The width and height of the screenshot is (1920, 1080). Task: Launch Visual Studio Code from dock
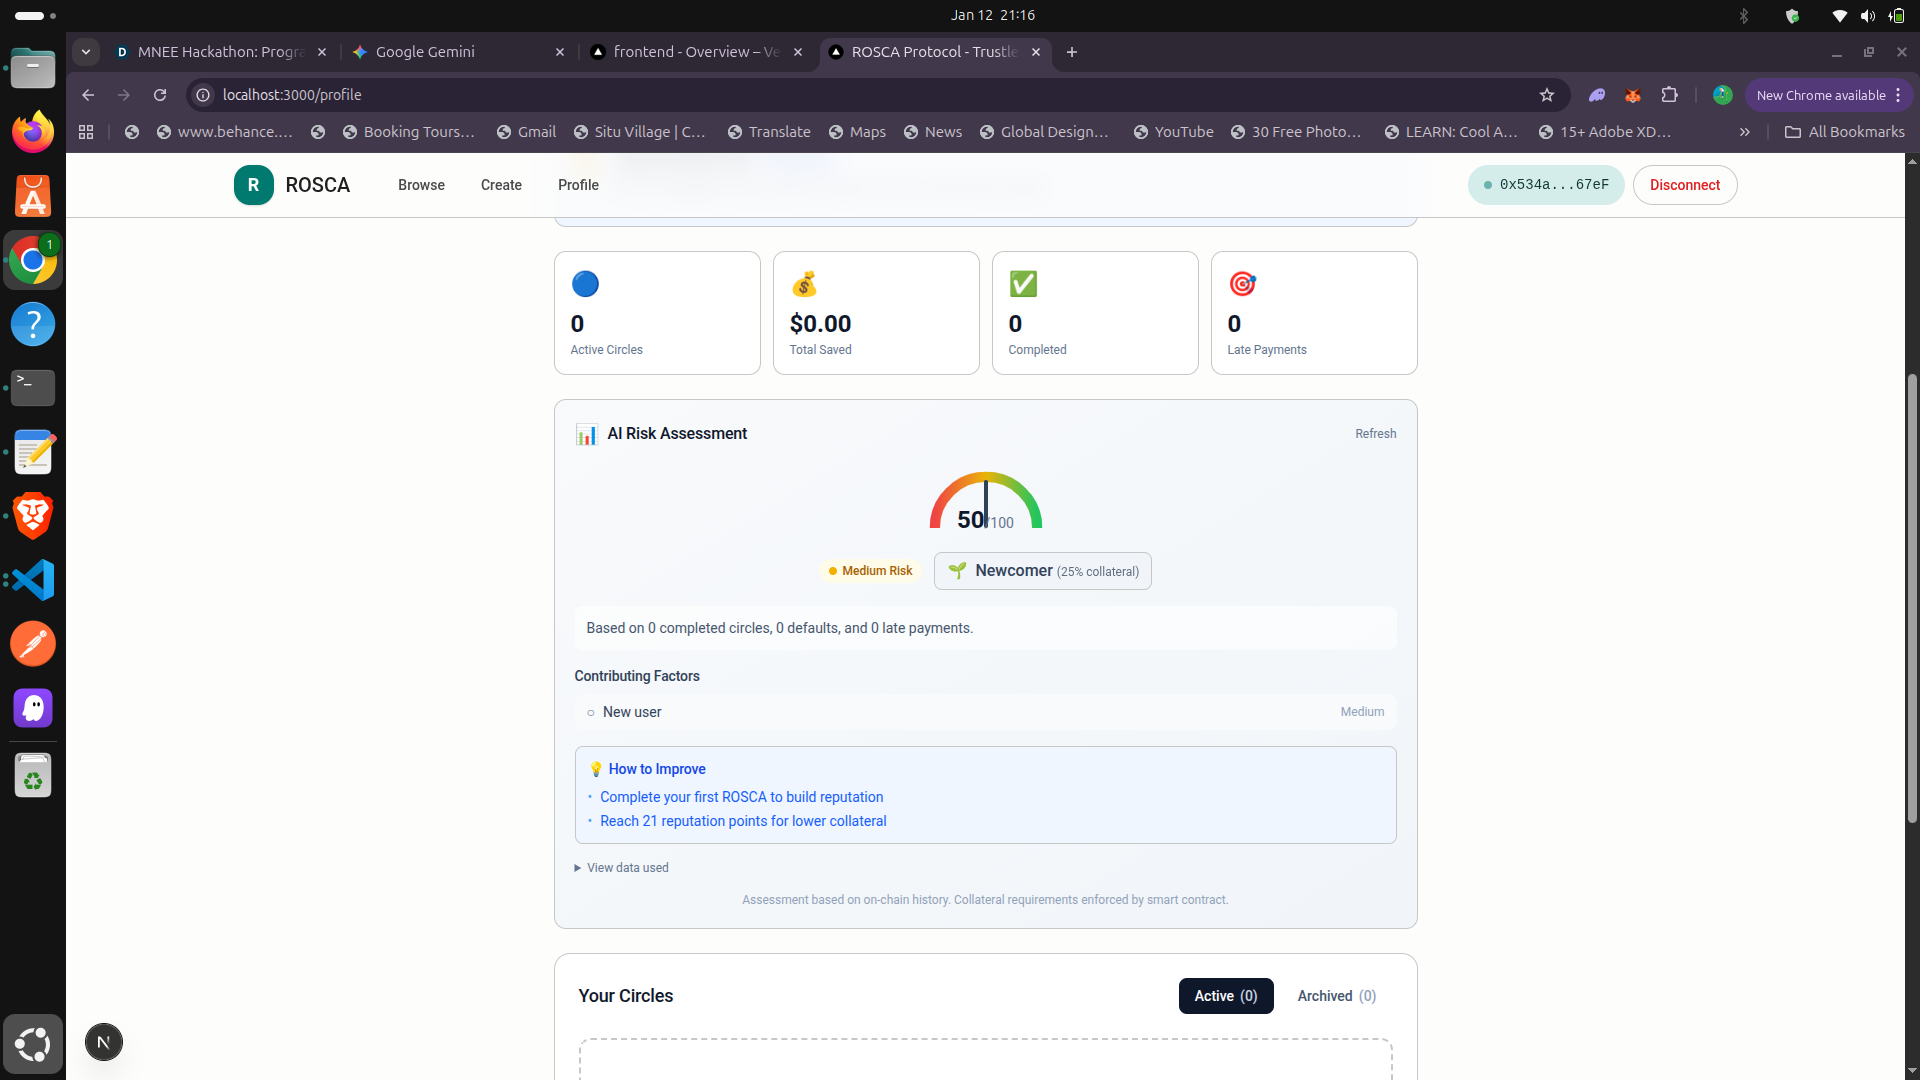[33, 580]
